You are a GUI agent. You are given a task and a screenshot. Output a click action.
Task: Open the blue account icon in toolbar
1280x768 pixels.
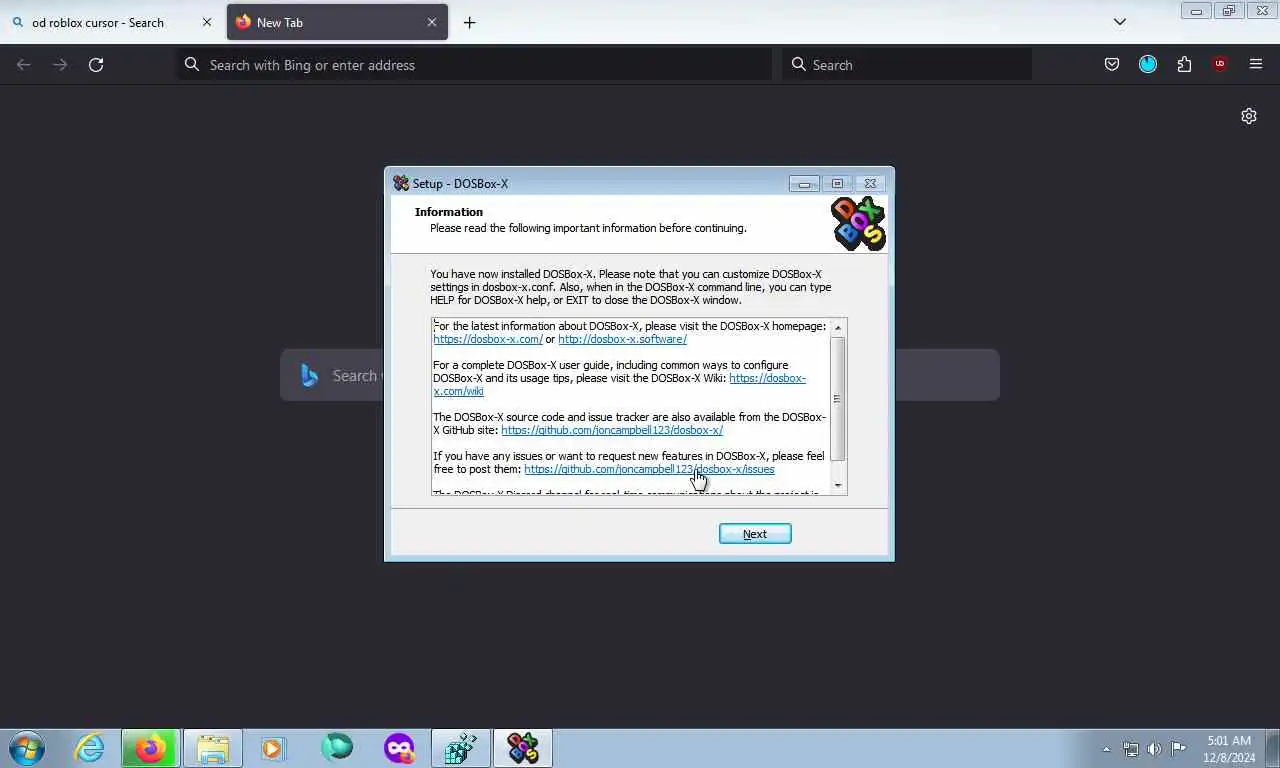1148,65
